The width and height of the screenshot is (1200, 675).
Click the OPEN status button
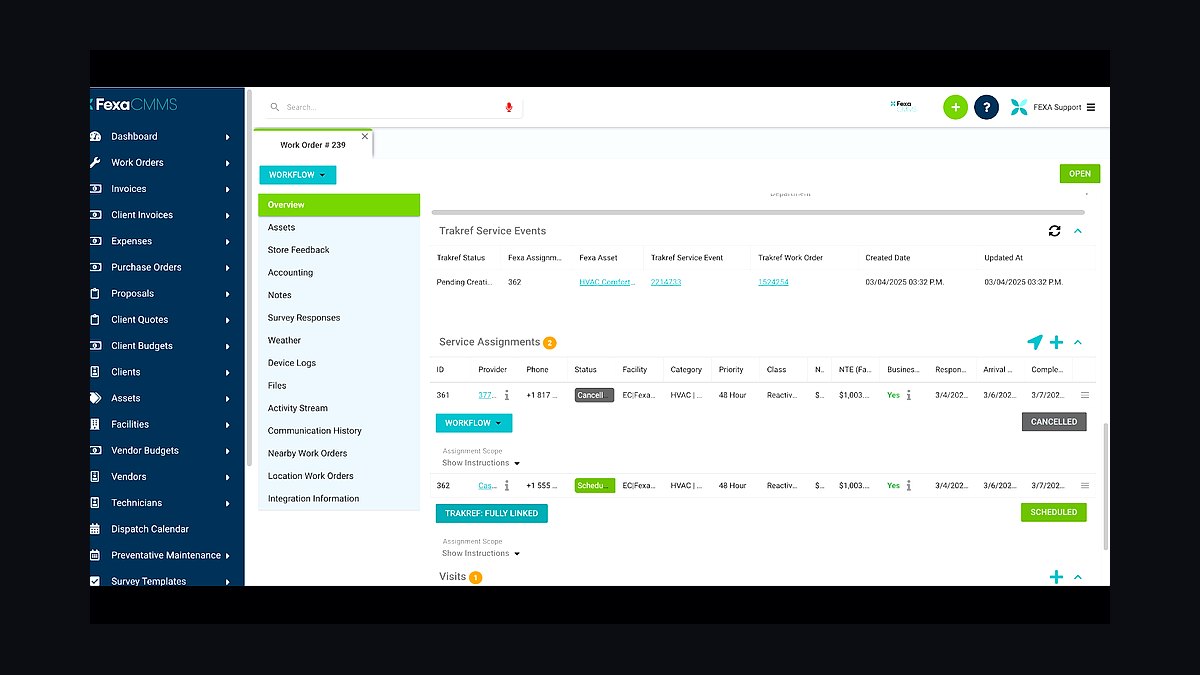1080,174
